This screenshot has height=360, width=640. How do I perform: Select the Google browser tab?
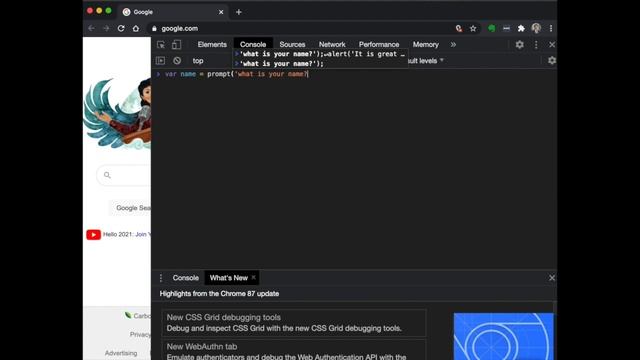tap(173, 12)
